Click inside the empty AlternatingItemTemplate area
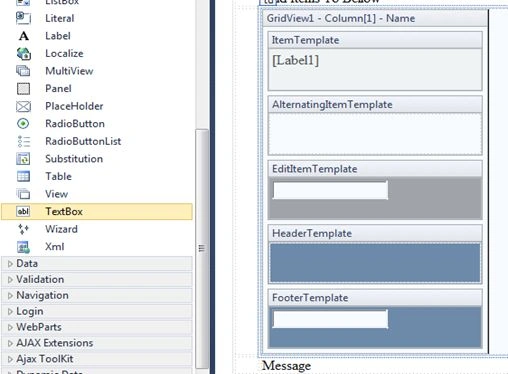The width and height of the screenshot is (508, 374). click(375, 134)
